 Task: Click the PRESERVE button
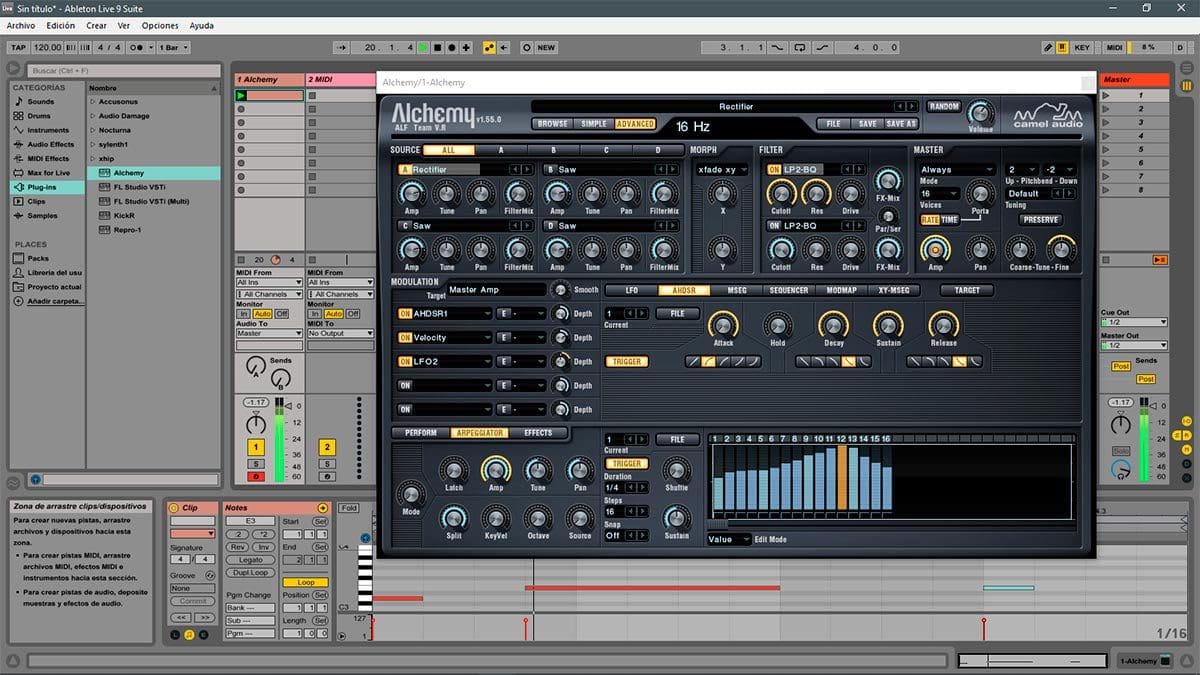(x=1041, y=219)
